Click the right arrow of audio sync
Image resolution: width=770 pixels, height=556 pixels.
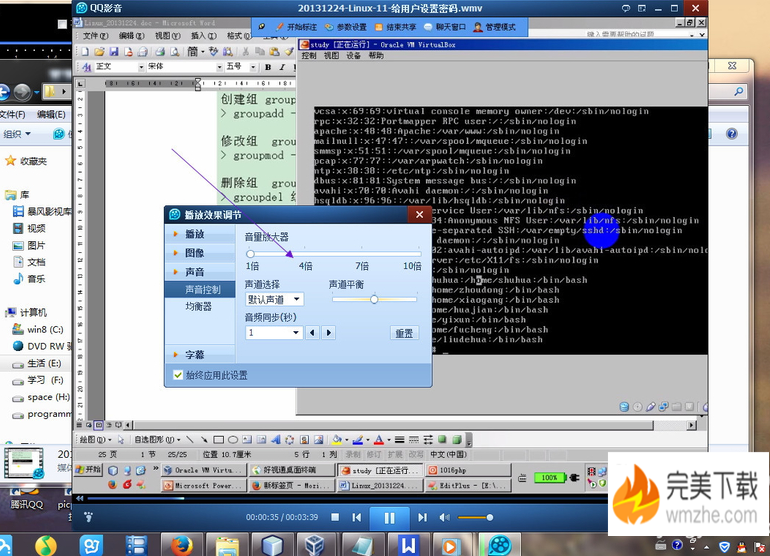click(x=329, y=333)
